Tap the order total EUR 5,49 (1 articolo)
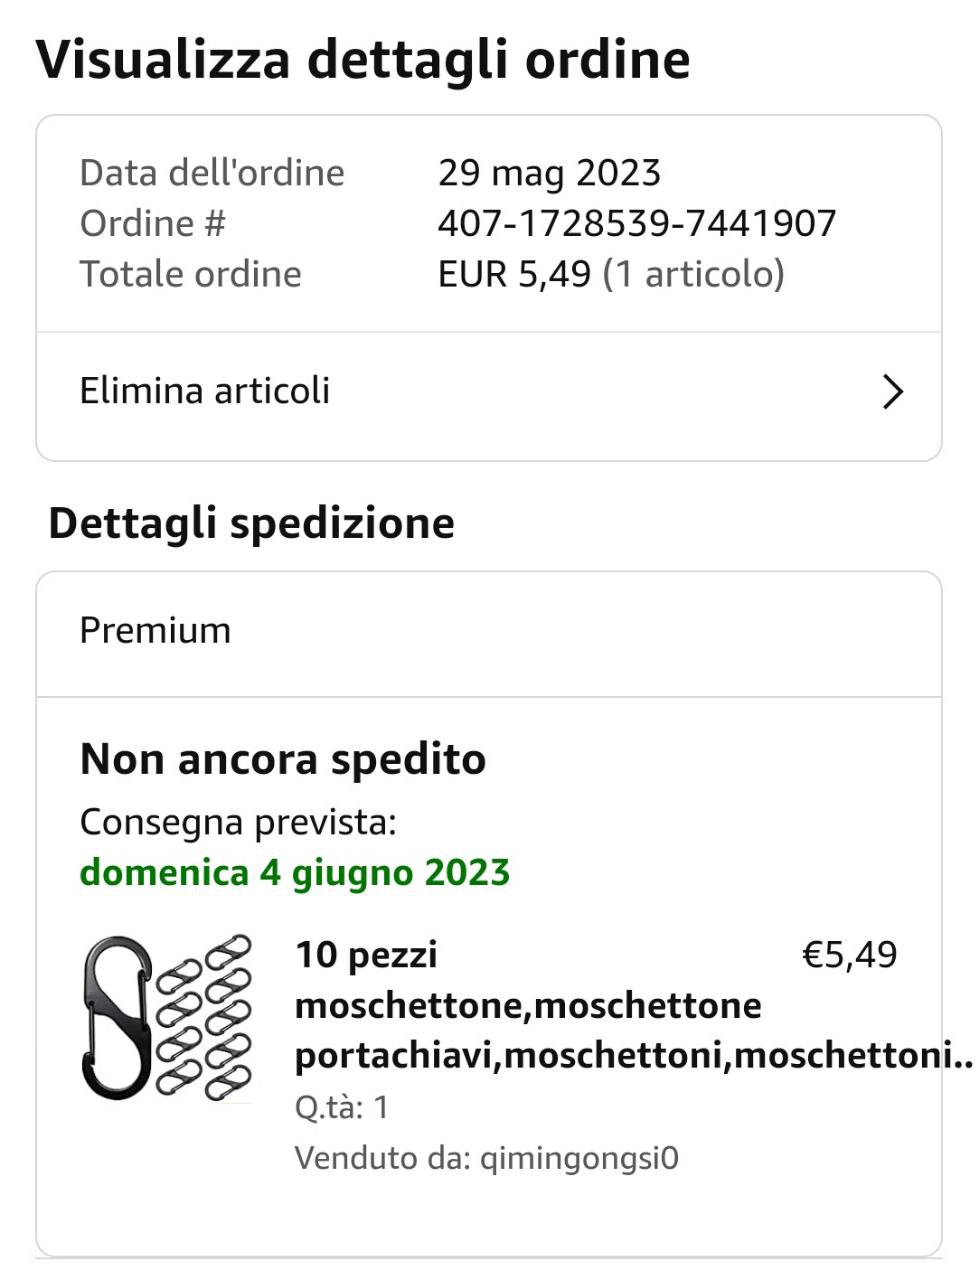This screenshot has height=1280, width=976. point(611,274)
